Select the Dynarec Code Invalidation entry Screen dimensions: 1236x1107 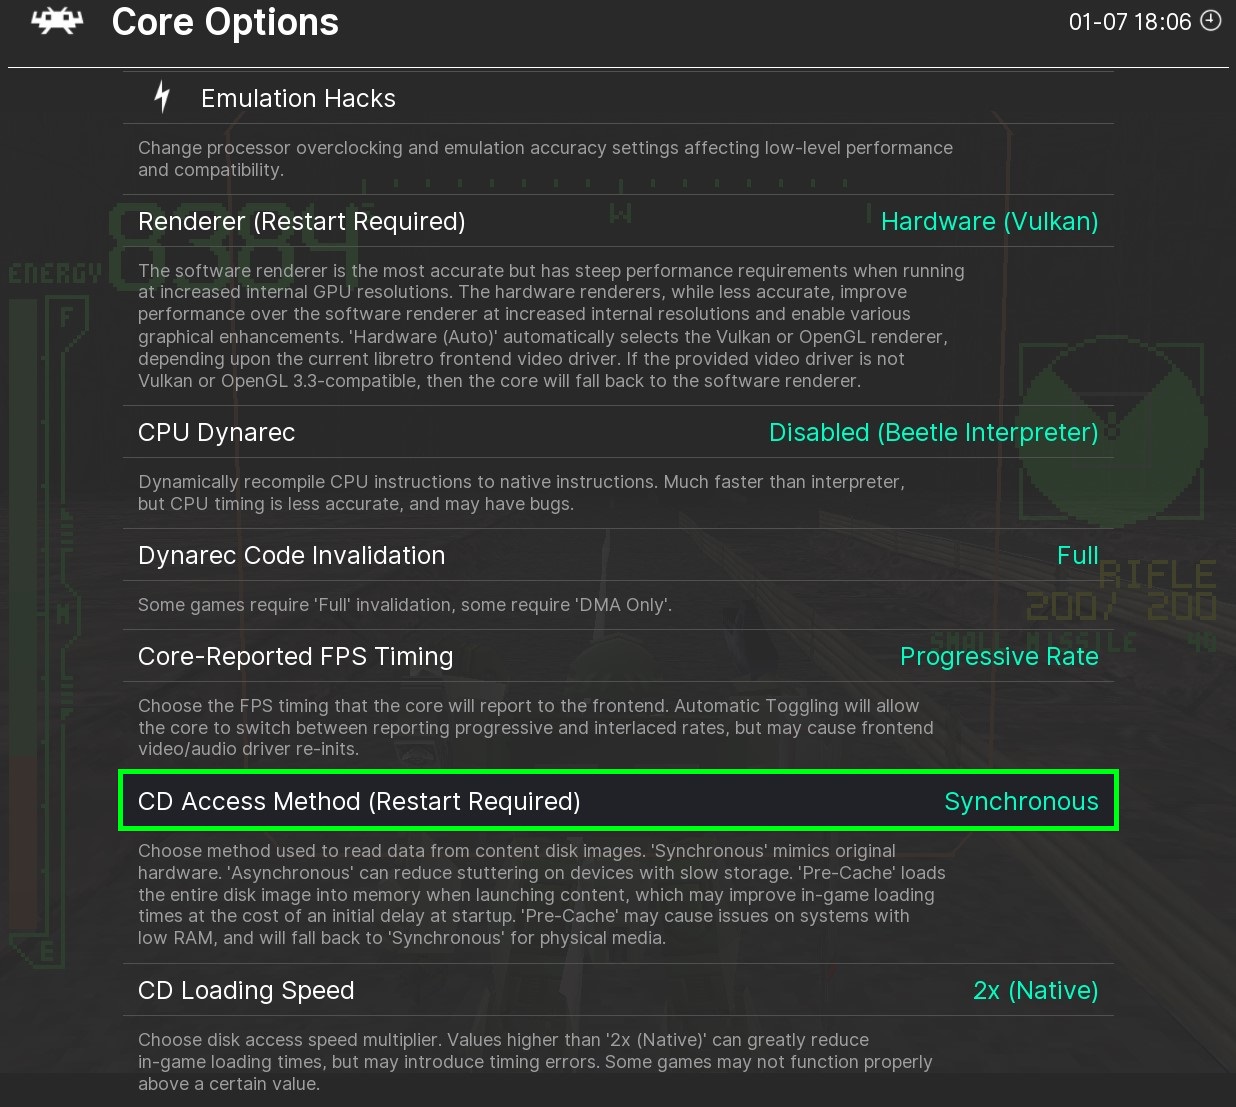pos(291,555)
